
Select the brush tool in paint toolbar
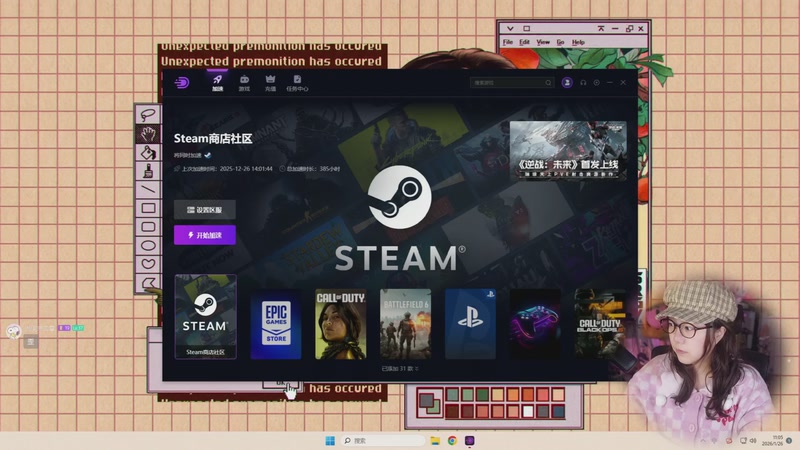pos(148,171)
